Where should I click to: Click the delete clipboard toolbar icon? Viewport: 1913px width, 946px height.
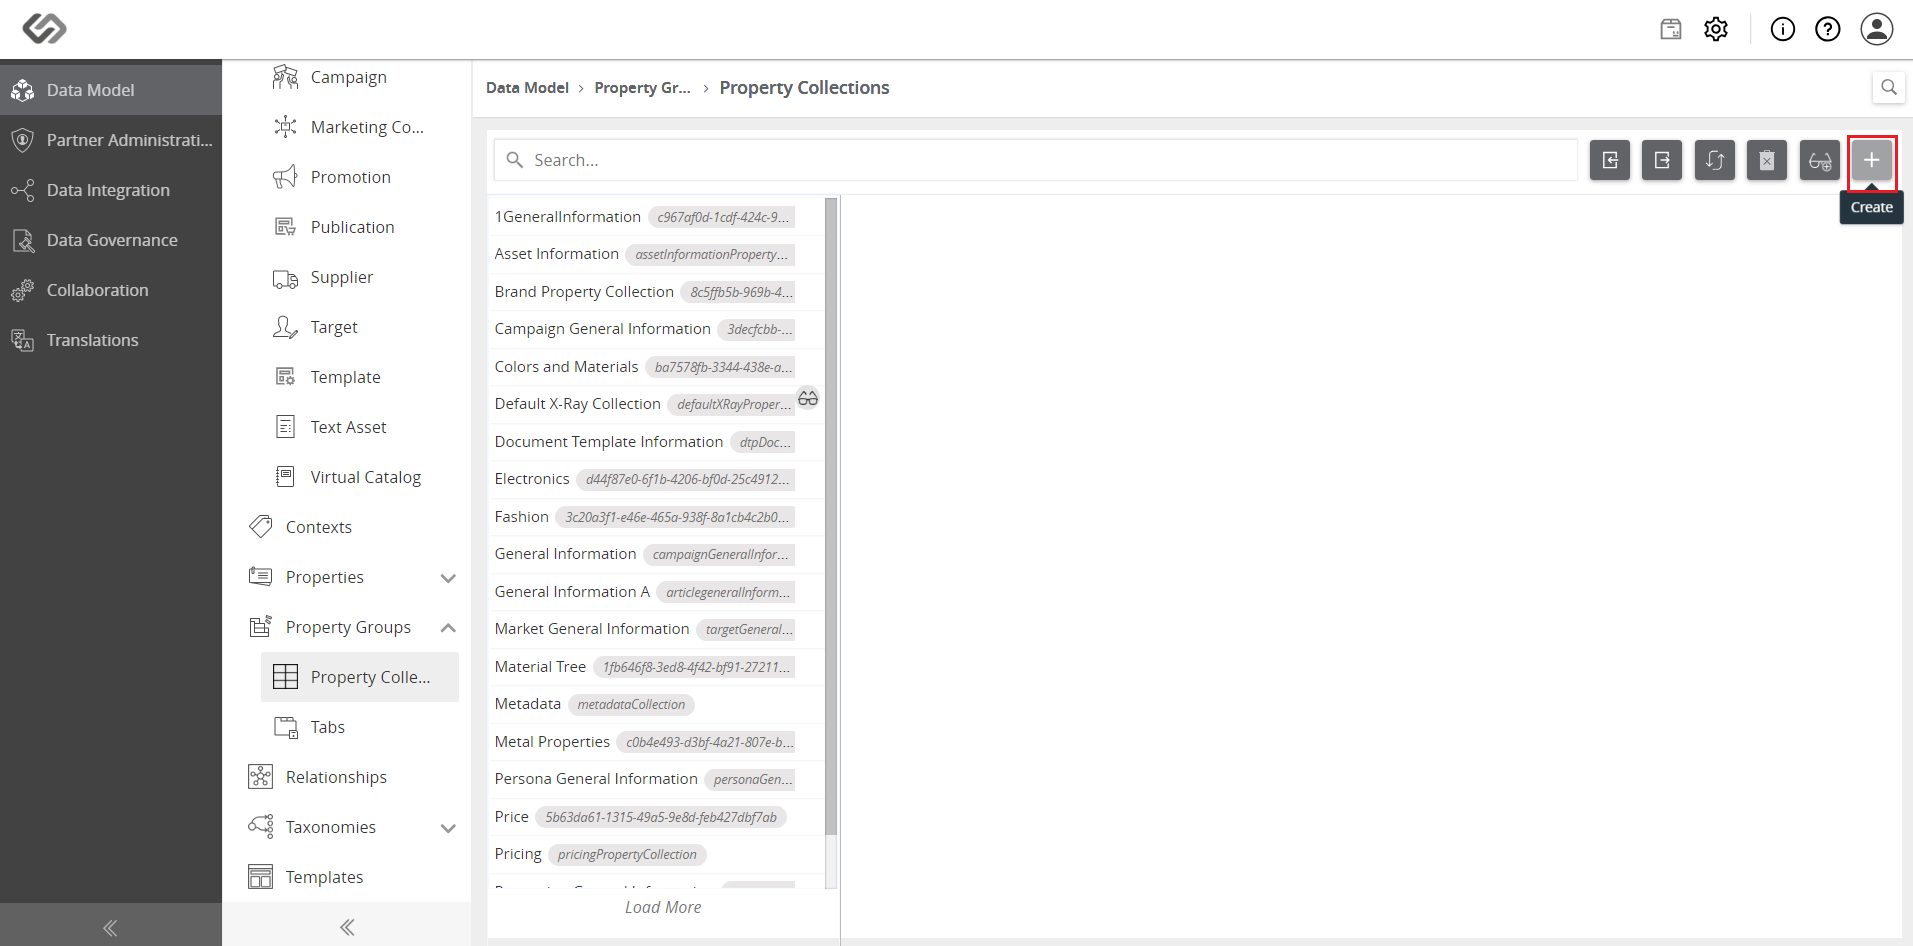coord(1767,160)
